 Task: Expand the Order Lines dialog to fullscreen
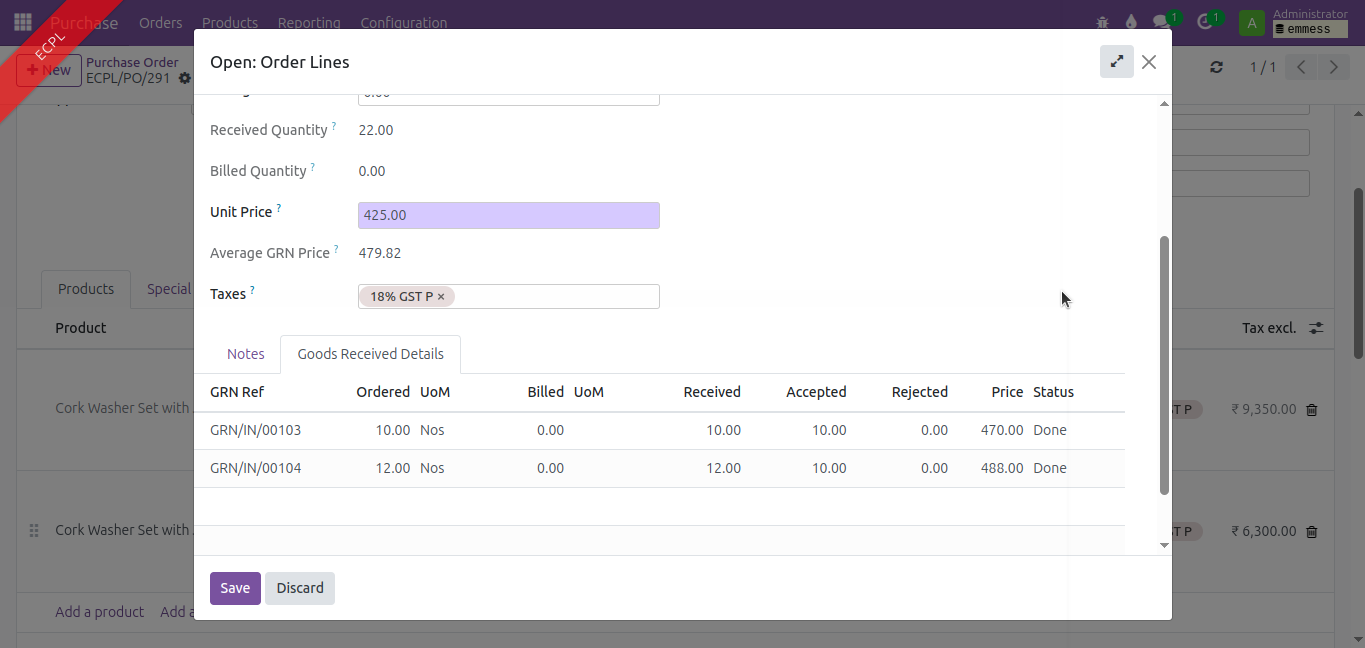tap(1116, 62)
